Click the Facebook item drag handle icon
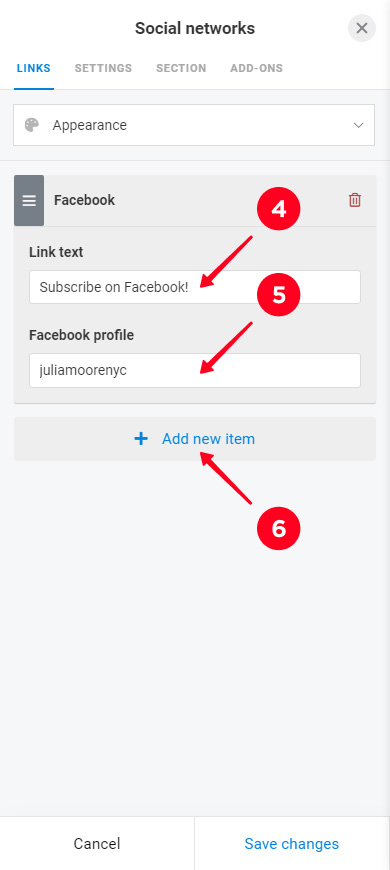Image resolution: width=390 pixels, height=870 pixels. tap(29, 200)
